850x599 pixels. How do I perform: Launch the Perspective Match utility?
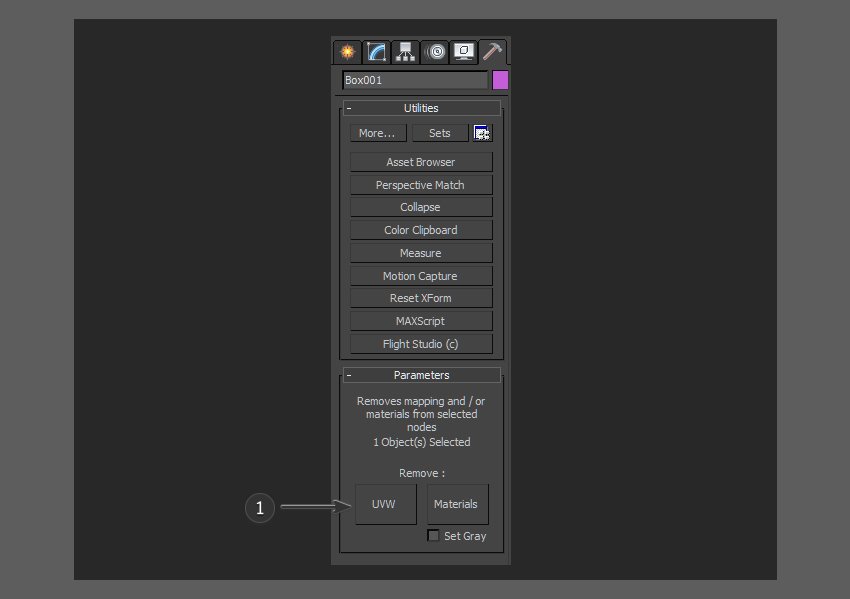[x=421, y=185]
